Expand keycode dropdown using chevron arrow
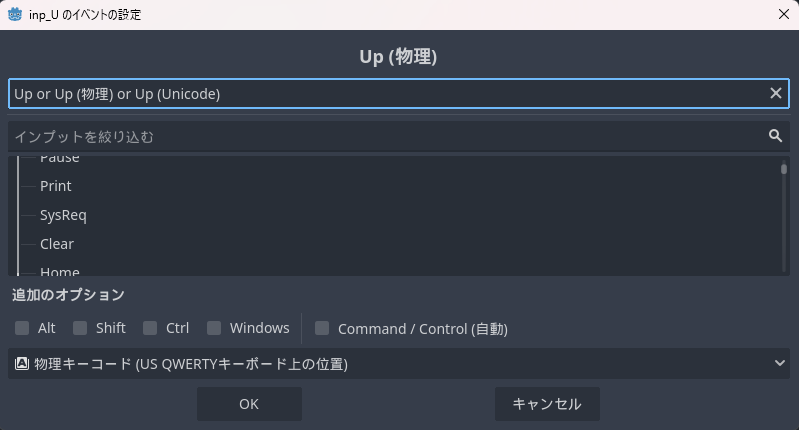The width and height of the screenshot is (799, 430). coord(780,364)
